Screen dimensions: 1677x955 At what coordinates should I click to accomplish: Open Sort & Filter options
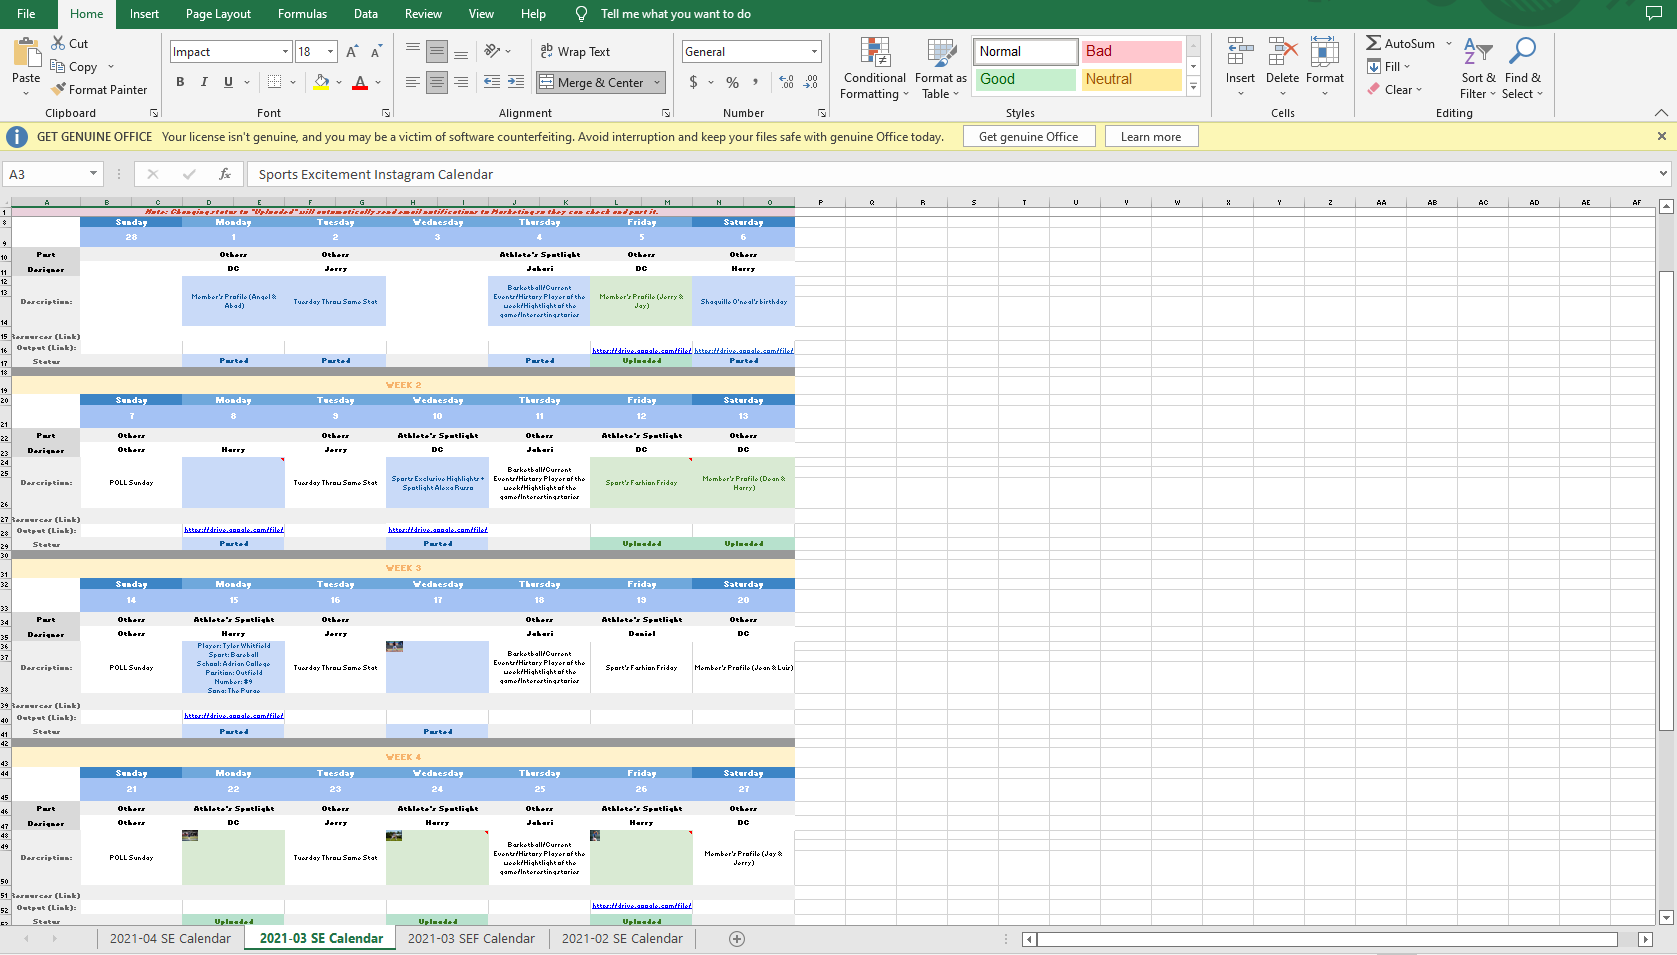pos(1478,69)
